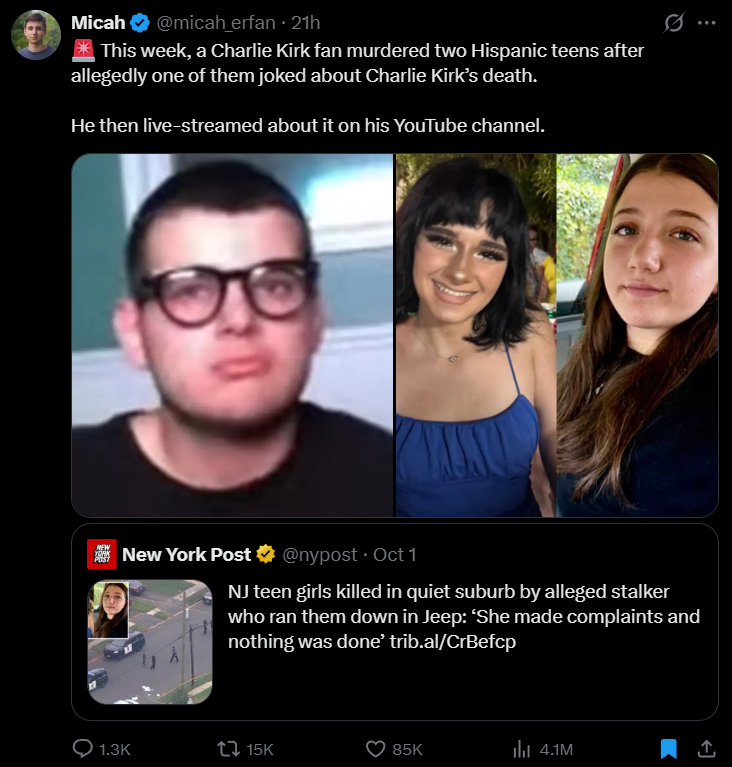
Task: Open the girl in blue dress photo
Action: click(x=476, y=335)
